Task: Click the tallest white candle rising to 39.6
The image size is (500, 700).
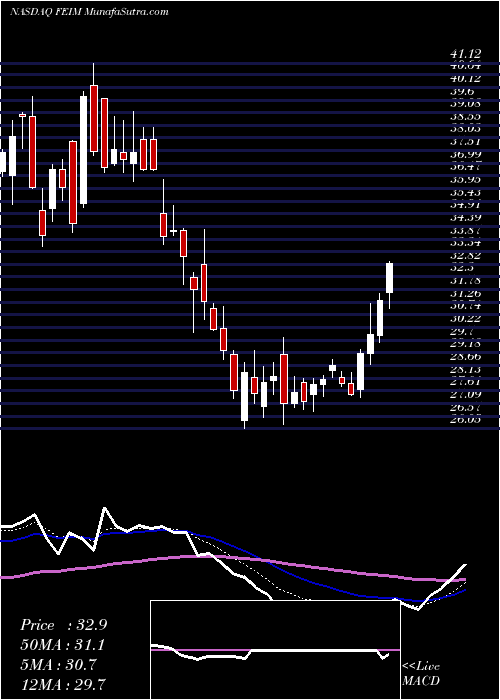Action: coord(83,150)
